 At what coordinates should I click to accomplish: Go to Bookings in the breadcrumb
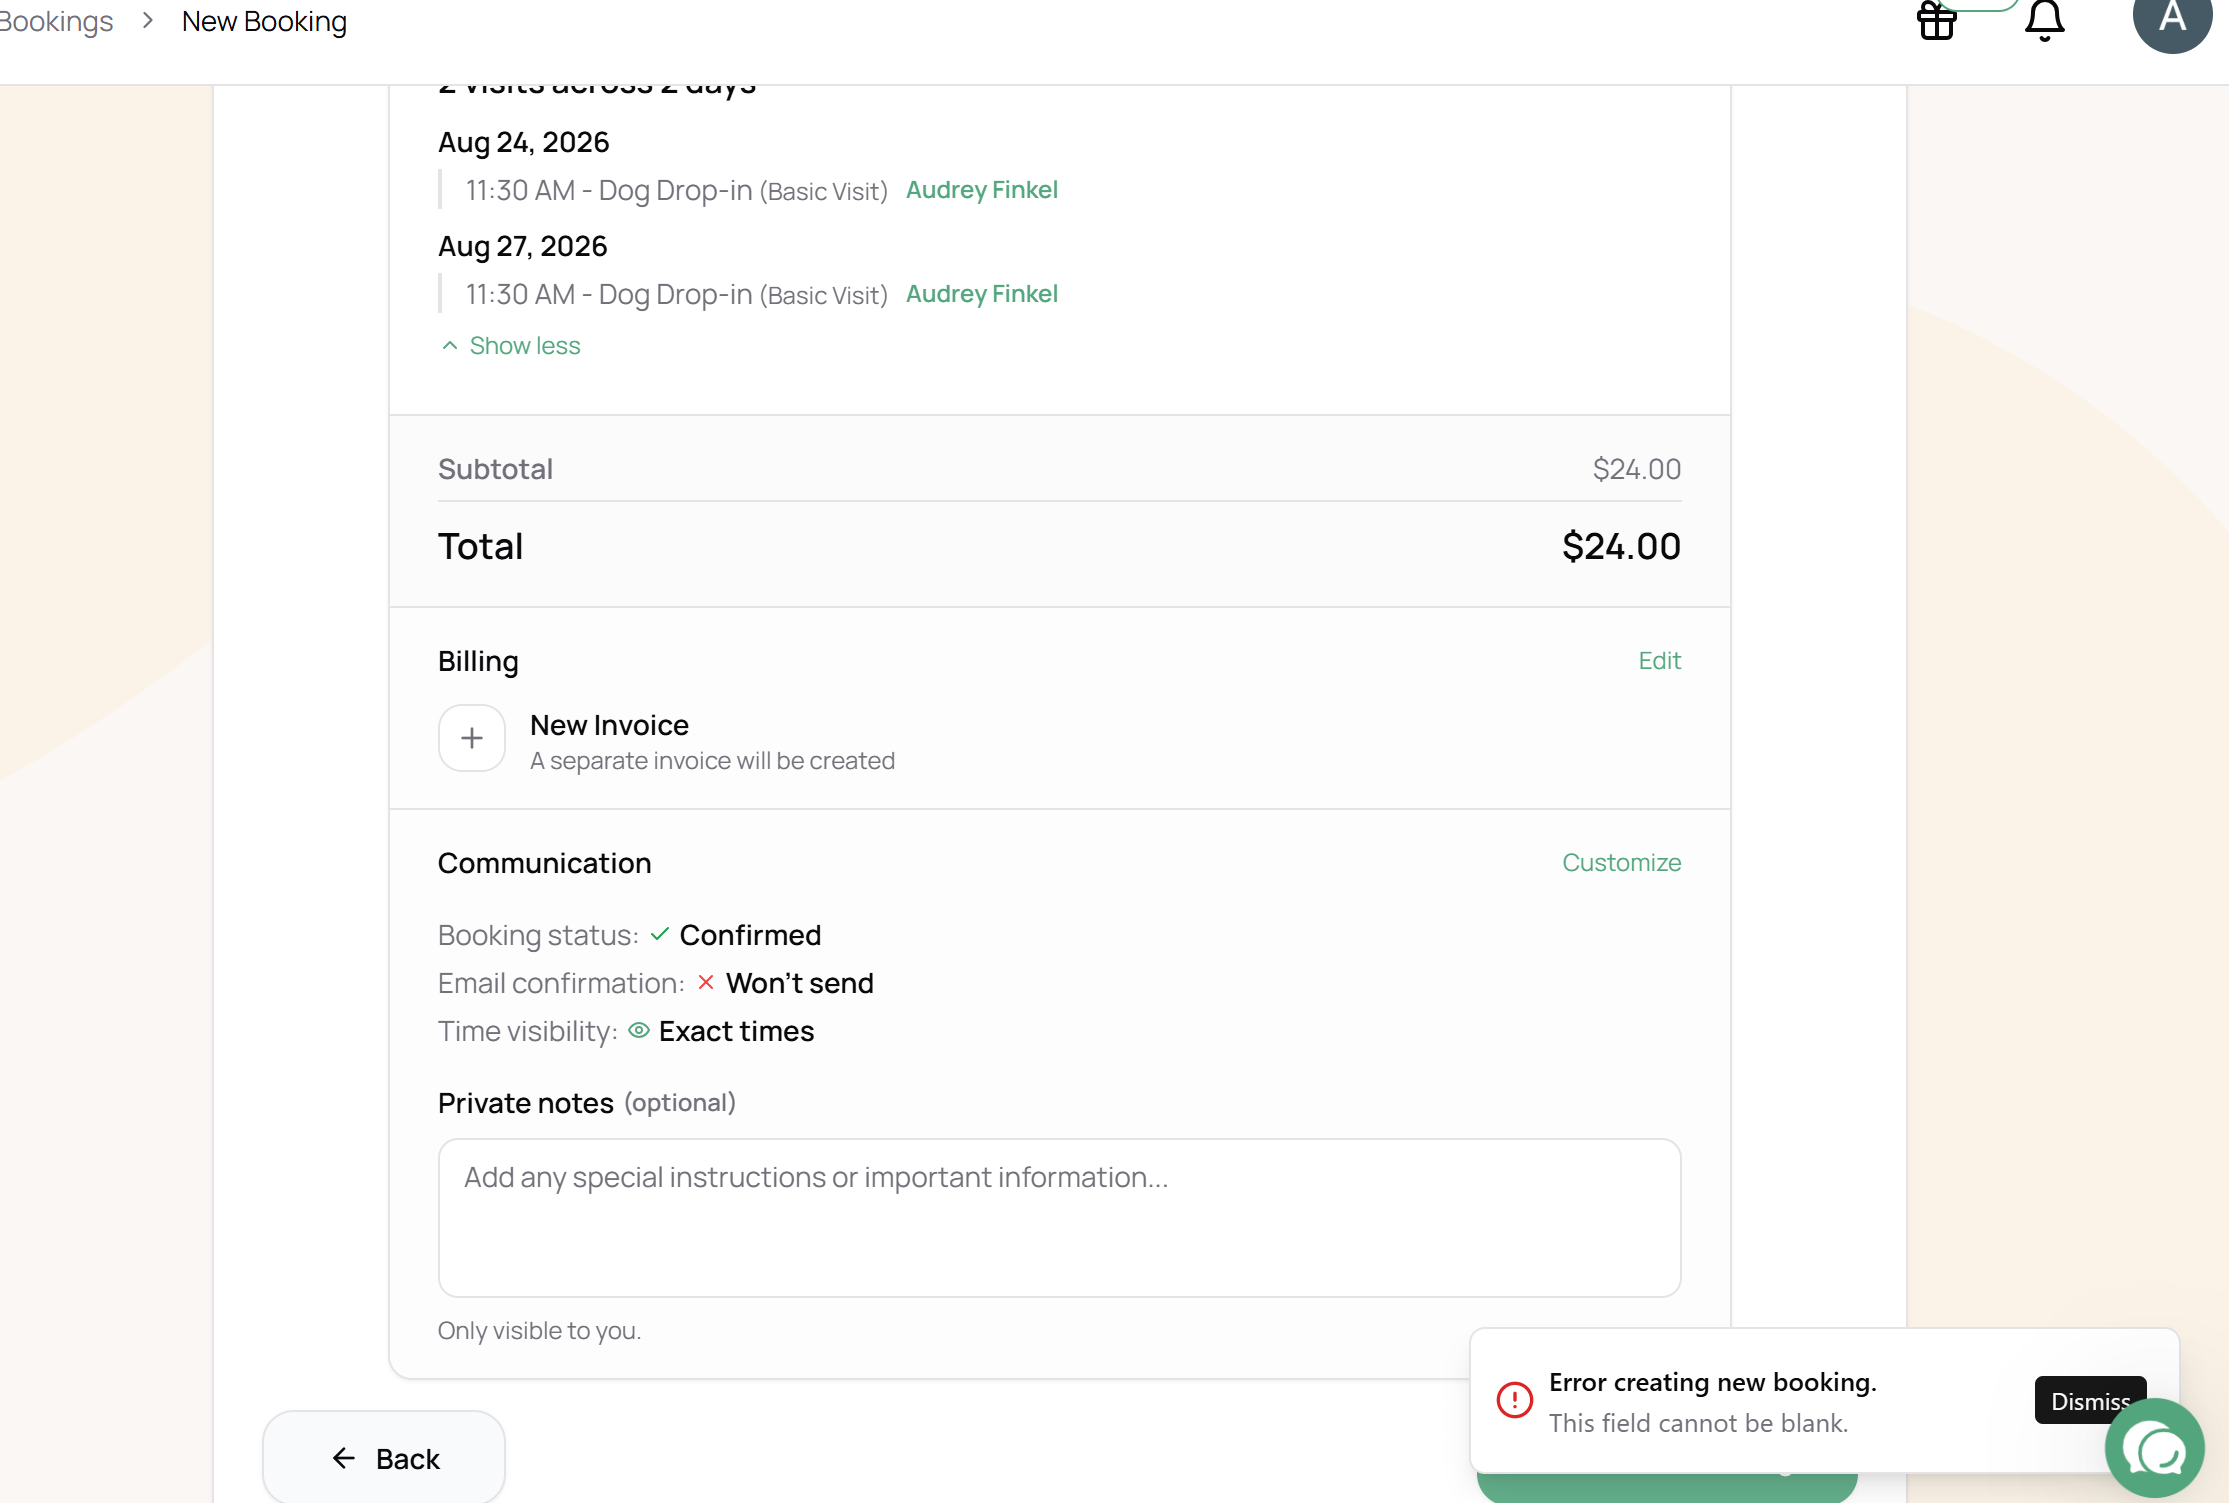56,21
